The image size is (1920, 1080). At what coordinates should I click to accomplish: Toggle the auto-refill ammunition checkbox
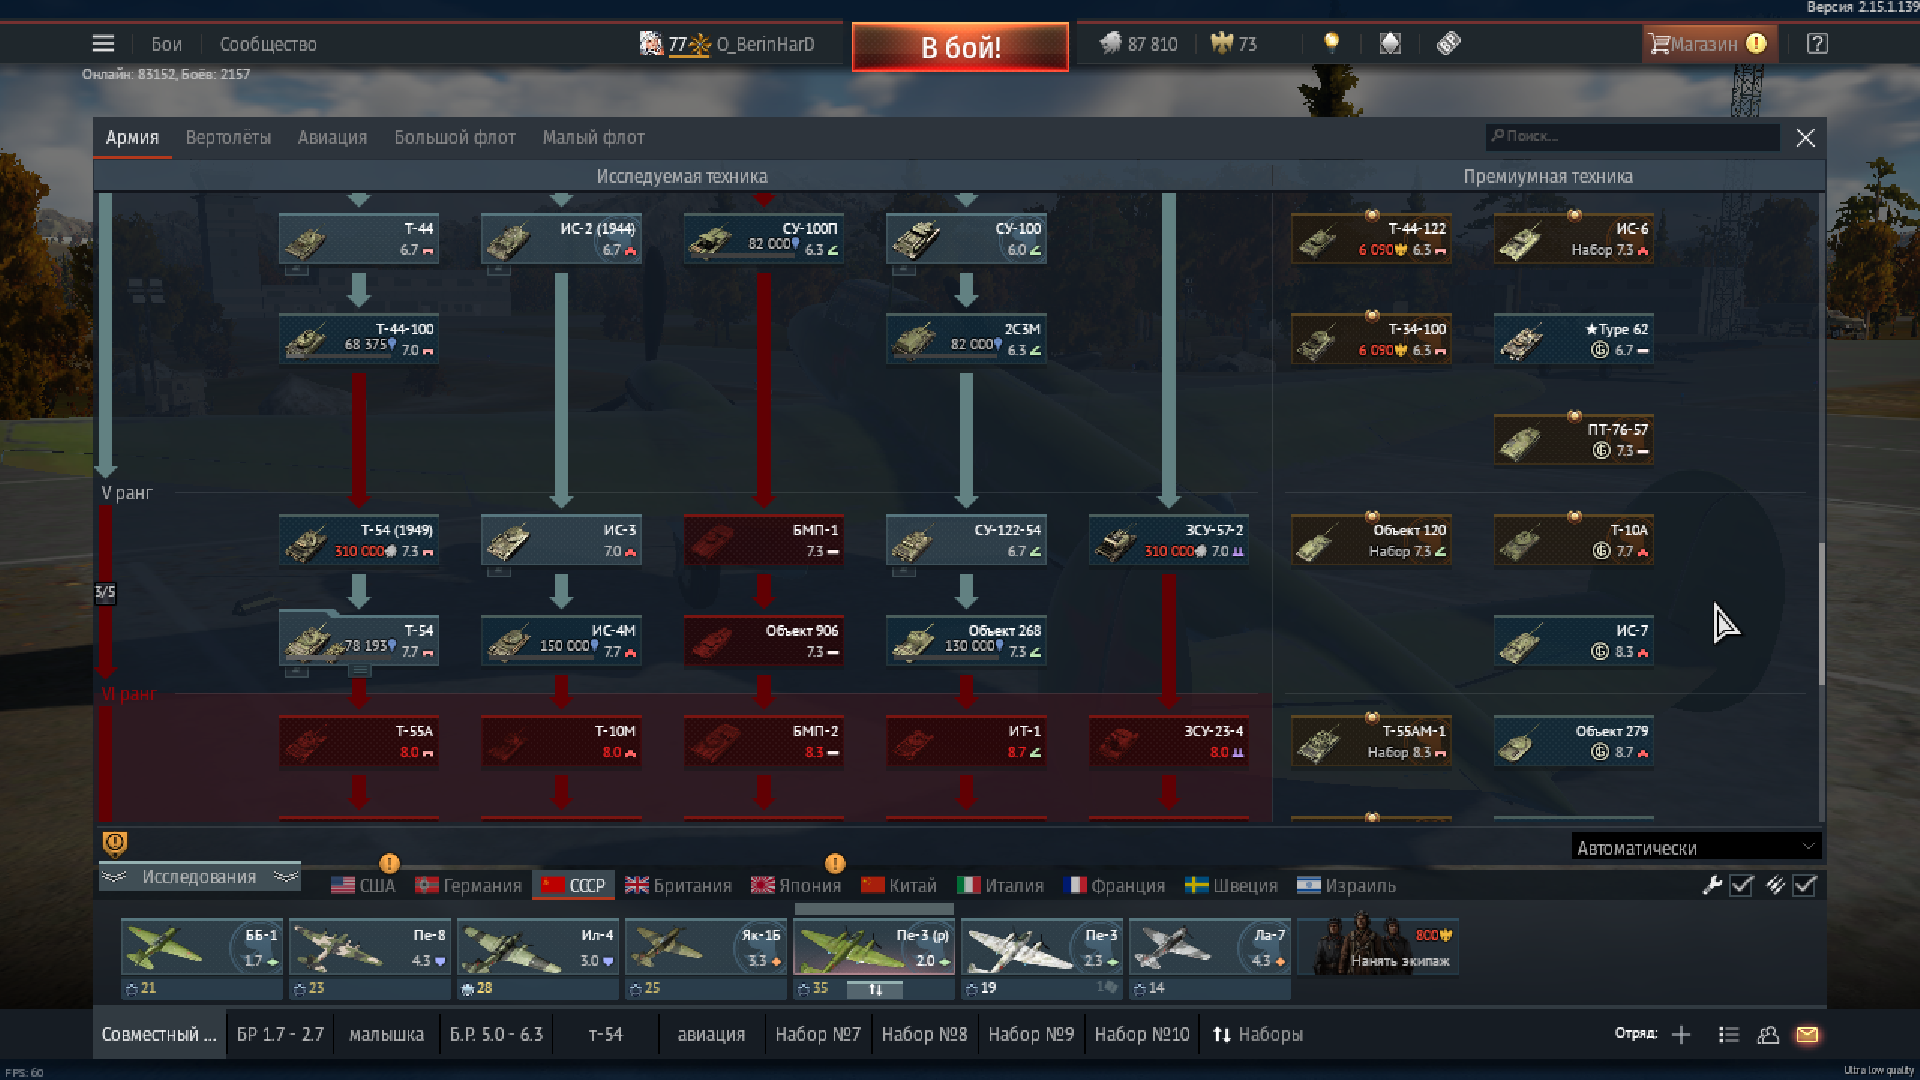(1805, 885)
